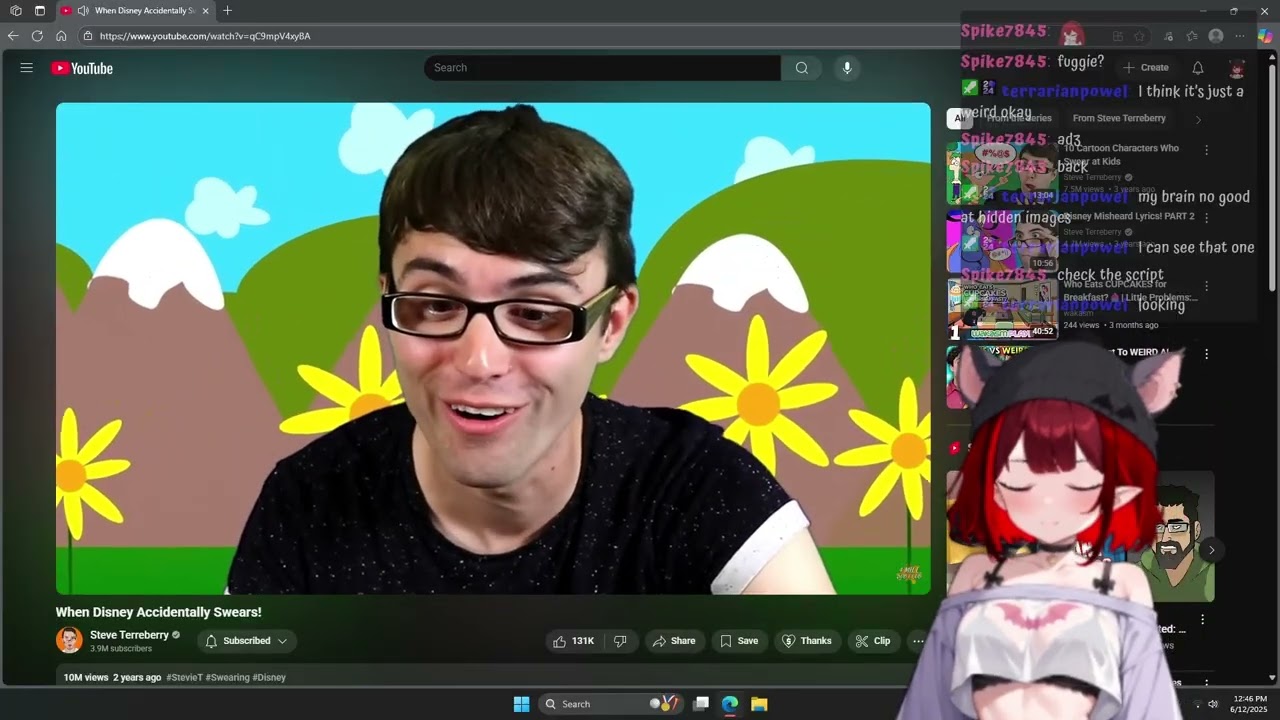Select the All filter chip

pyautogui.click(x=959, y=118)
